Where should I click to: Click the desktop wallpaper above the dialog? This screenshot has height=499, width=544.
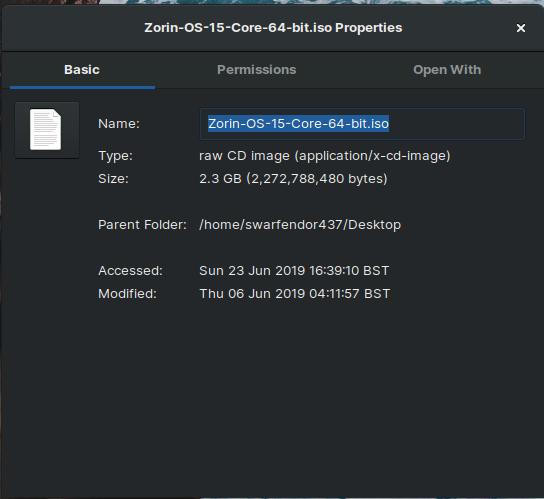(x=312, y=2)
